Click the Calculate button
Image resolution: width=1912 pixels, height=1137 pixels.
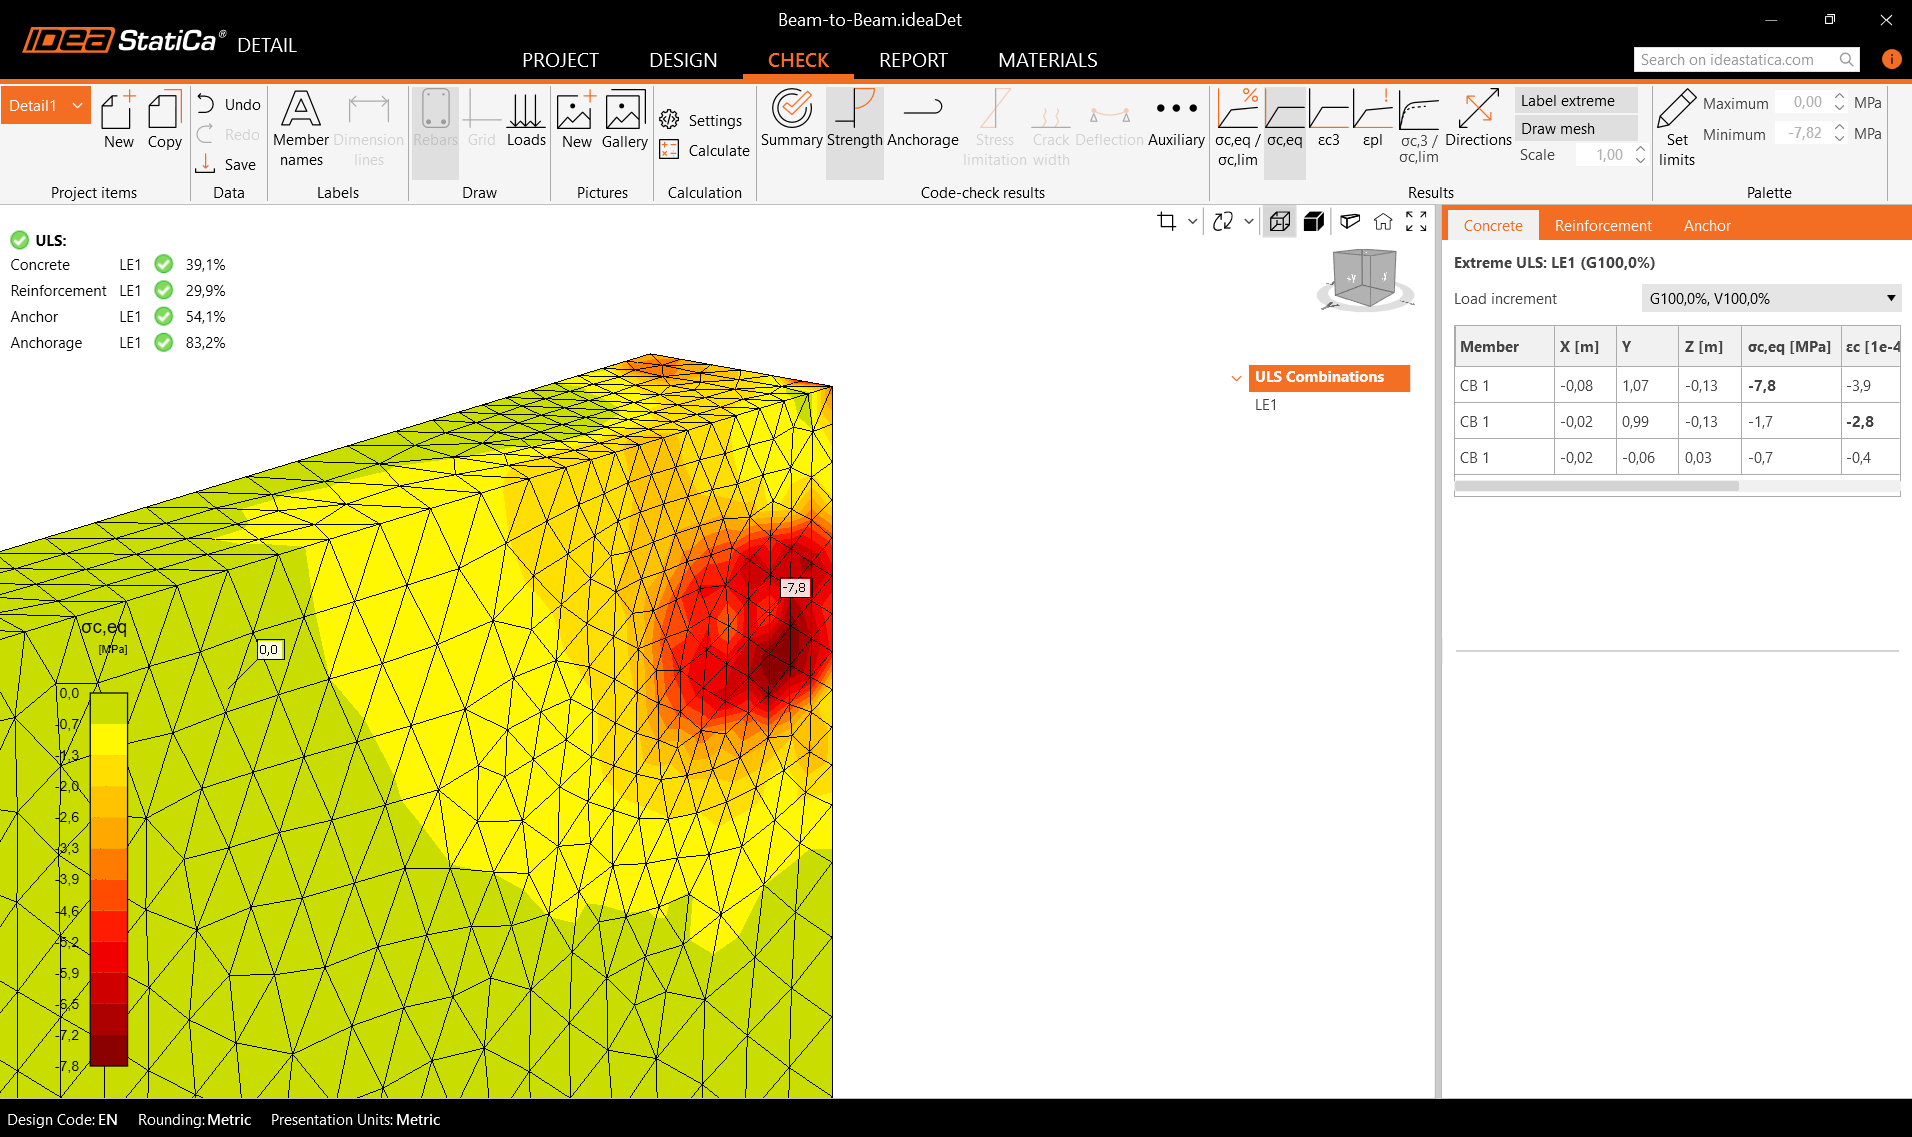705,150
